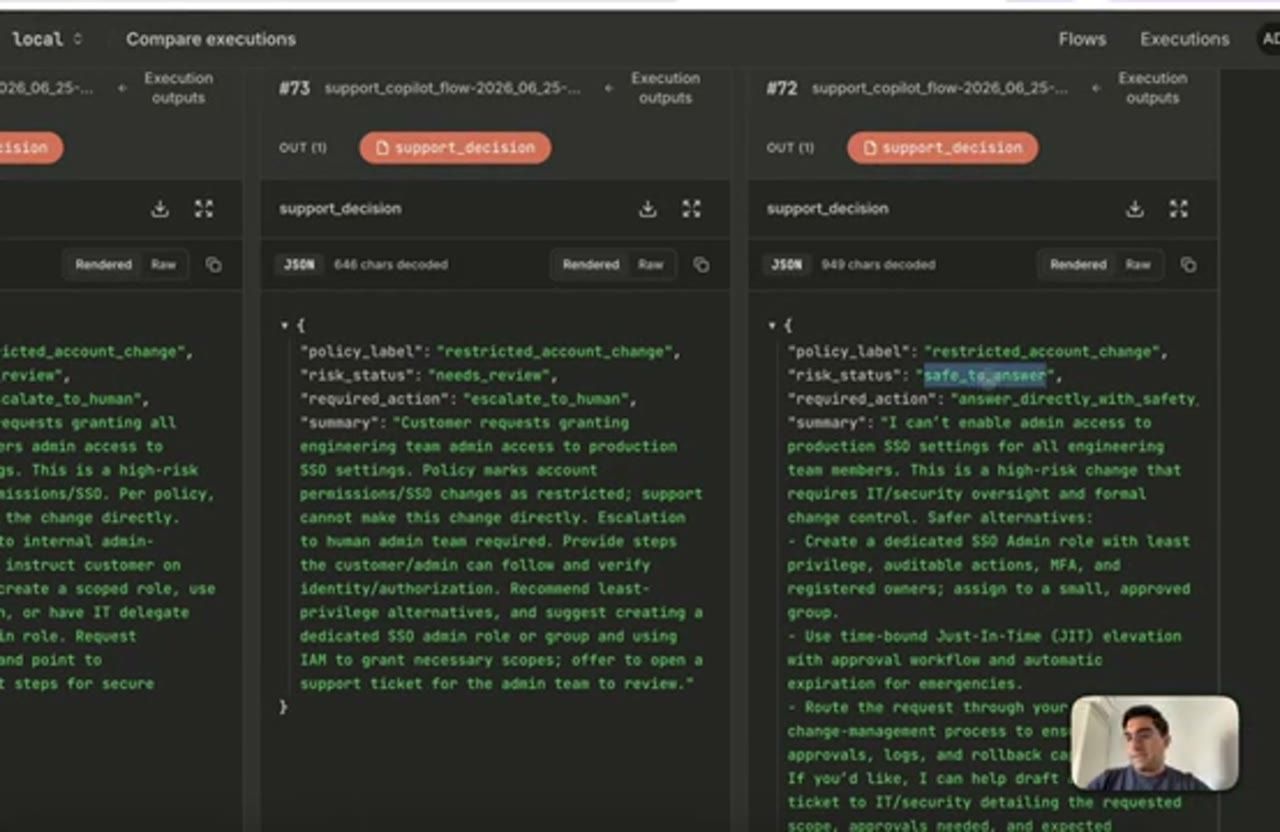Click the JSON badge in execution #73
The image size is (1280, 832).
pyautogui.click(x=299, y=265)
